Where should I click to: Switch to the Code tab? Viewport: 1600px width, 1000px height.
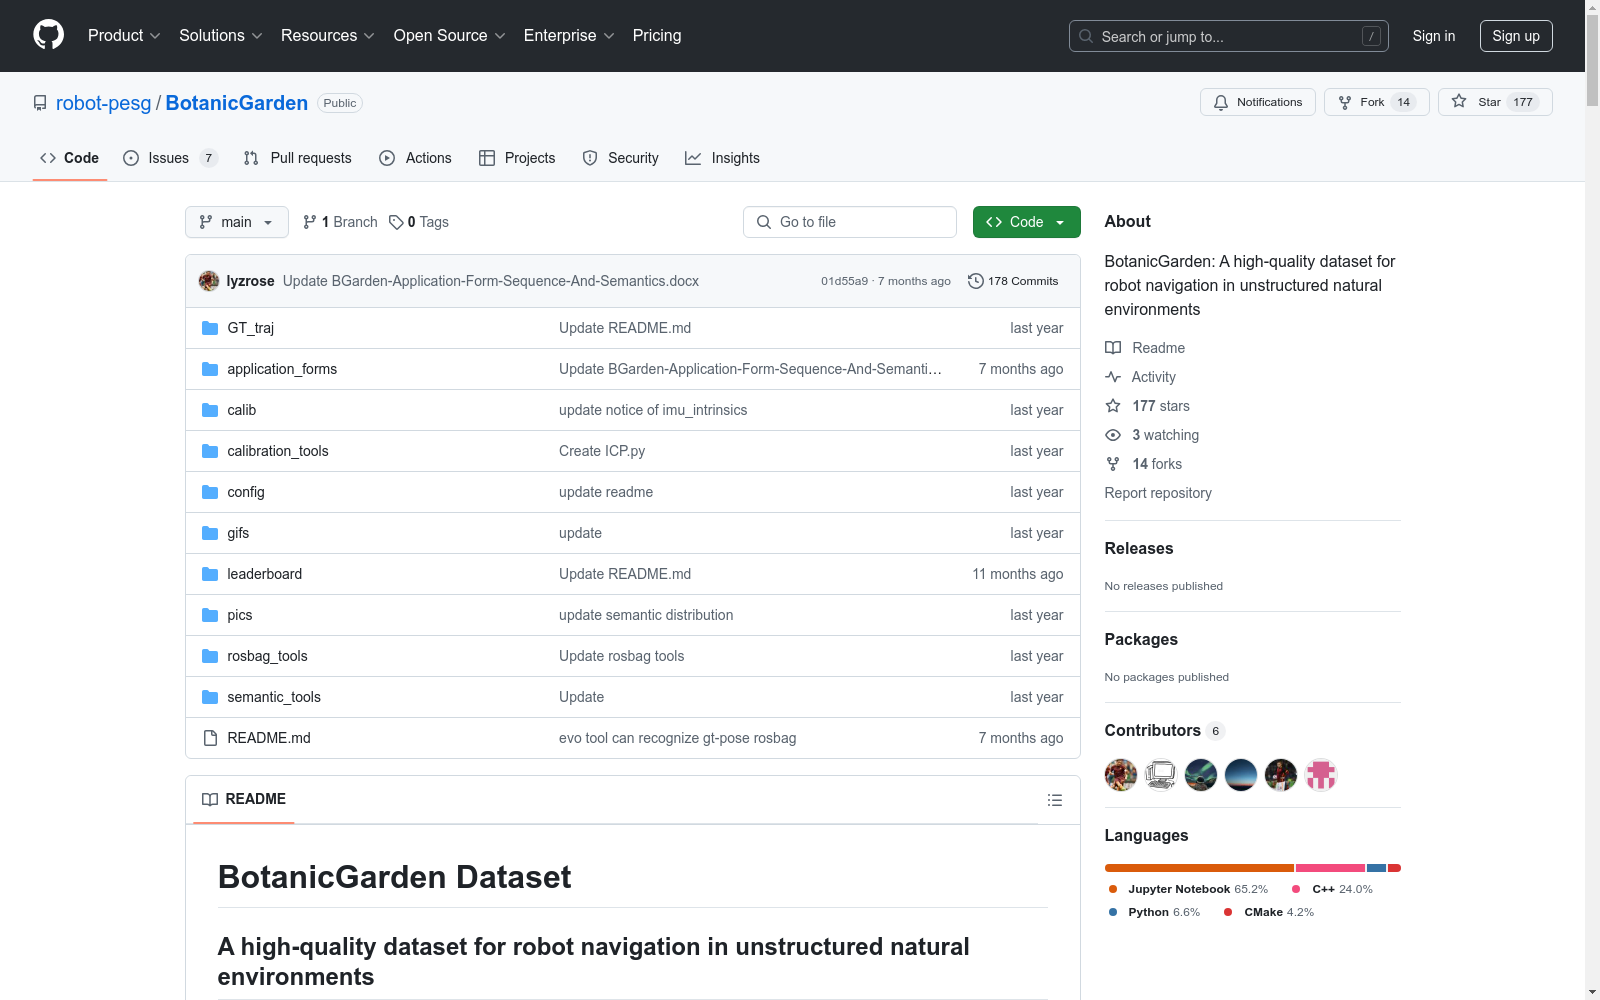pyautogui.click(x=70, y=158)
